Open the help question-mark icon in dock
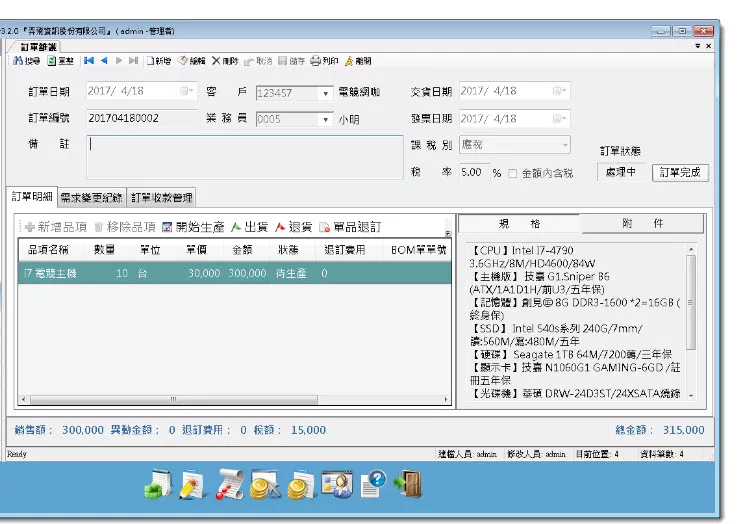 [x=371, y=485]
